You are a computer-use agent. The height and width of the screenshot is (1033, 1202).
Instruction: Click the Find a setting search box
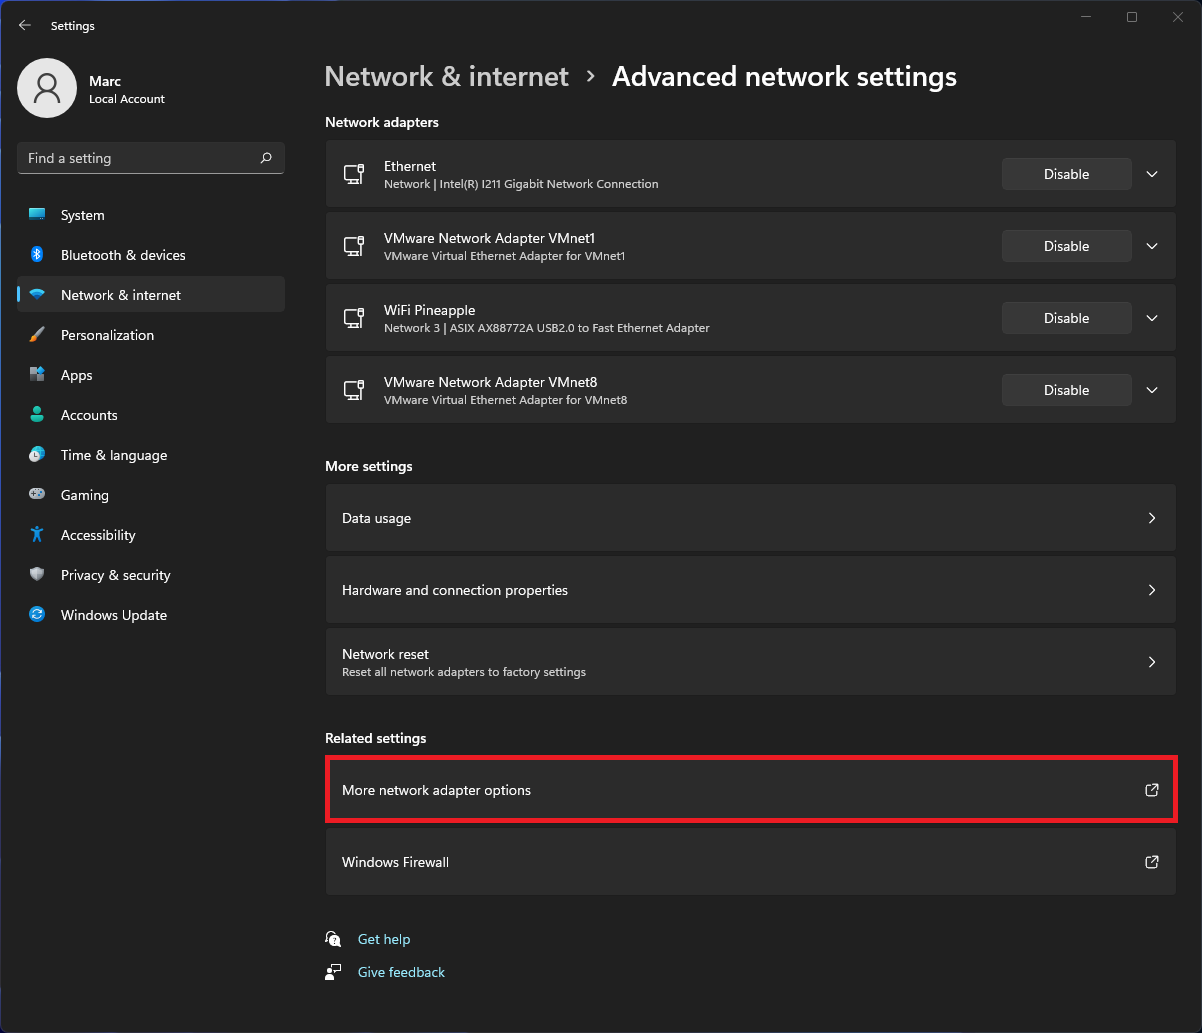[150, 157]
